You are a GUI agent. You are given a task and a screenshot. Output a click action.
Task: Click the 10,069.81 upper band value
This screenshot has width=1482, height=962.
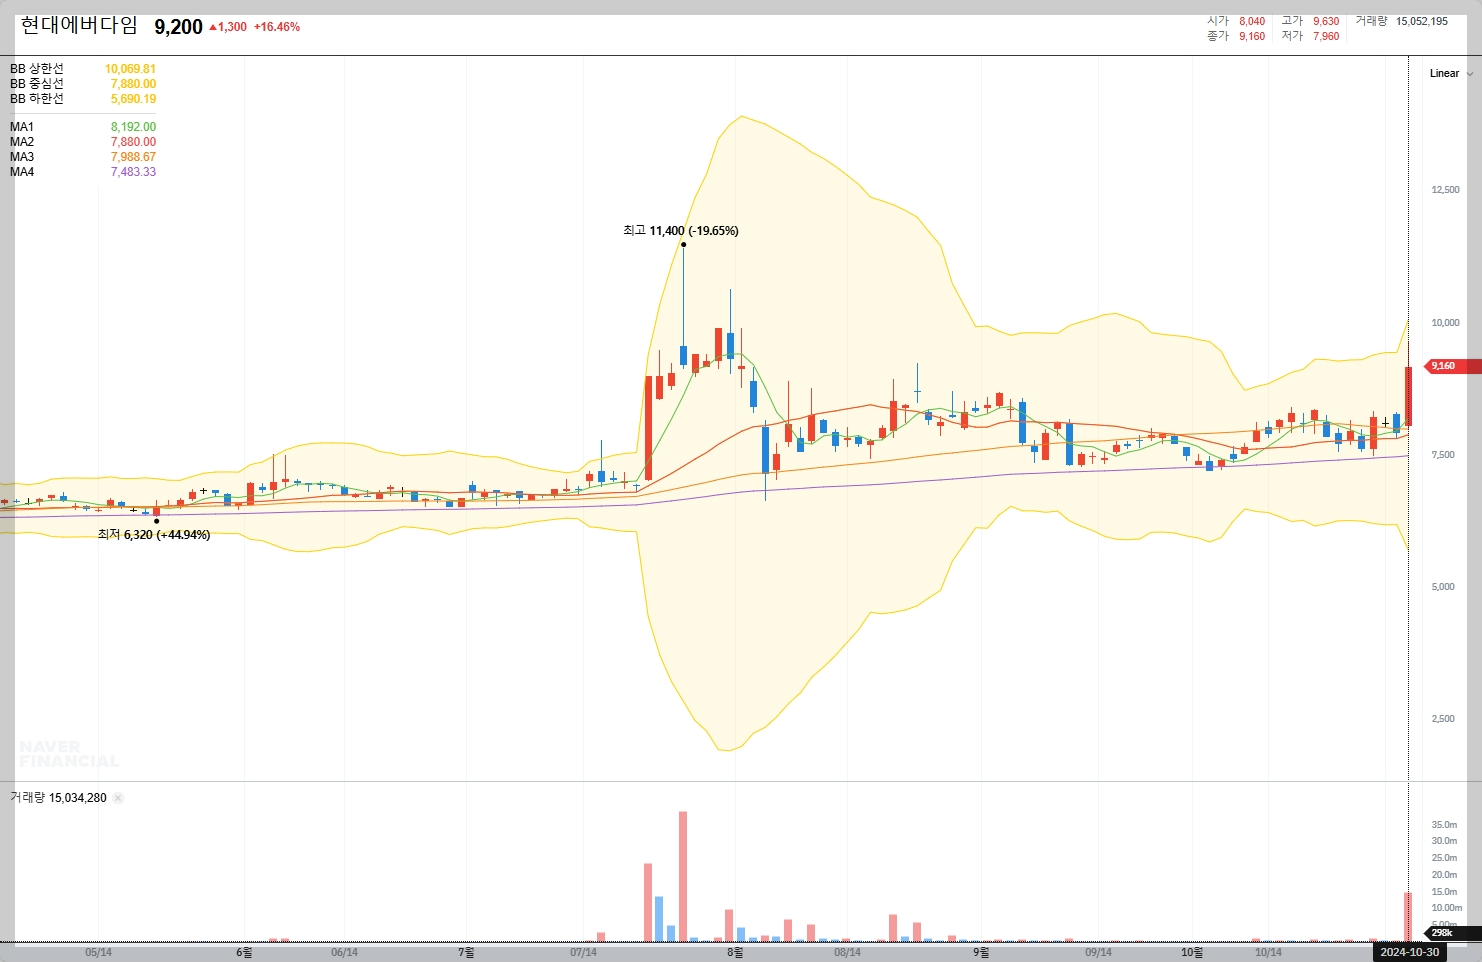click(x=130, y=69)
